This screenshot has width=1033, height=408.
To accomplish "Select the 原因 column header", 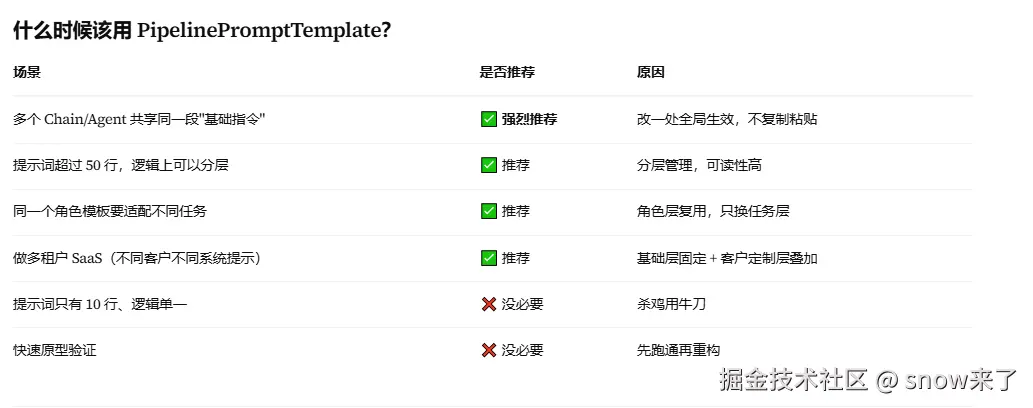I will (650, 73).
